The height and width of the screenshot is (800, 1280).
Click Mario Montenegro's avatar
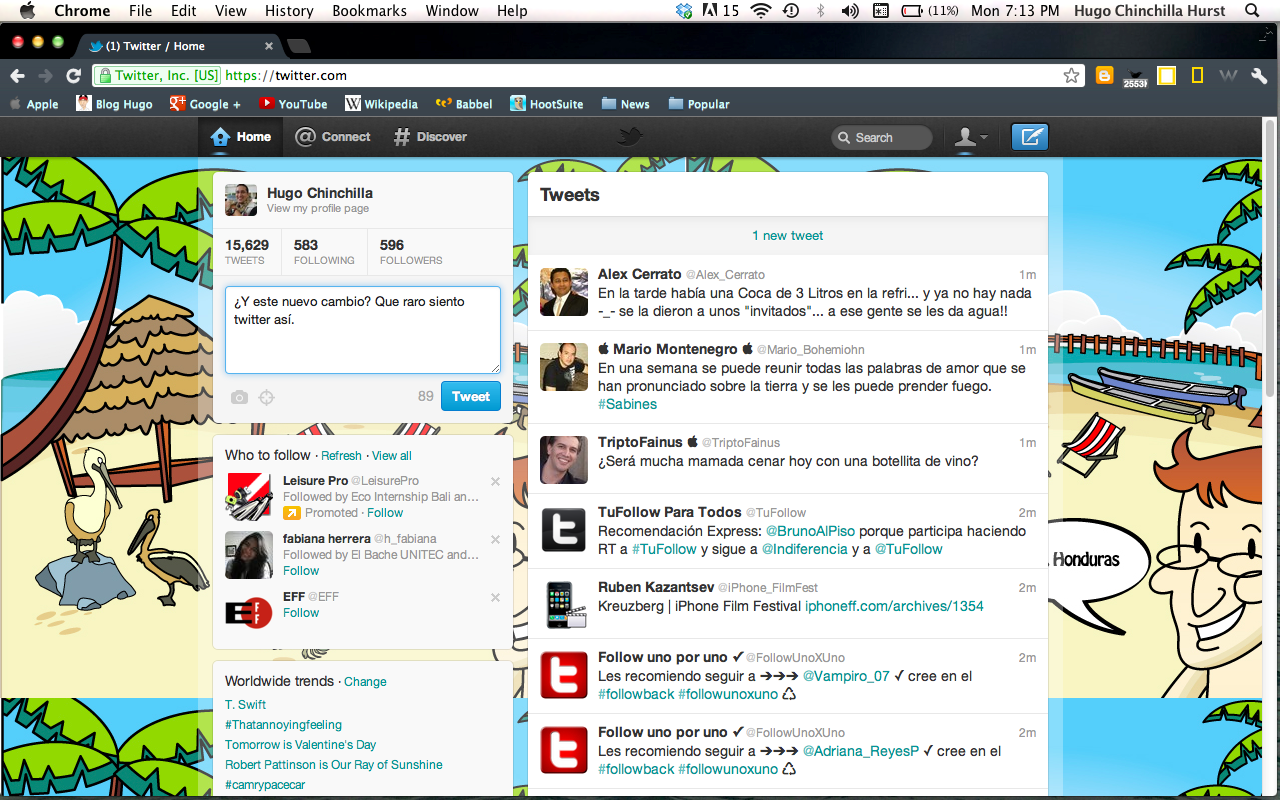point(564,366)
